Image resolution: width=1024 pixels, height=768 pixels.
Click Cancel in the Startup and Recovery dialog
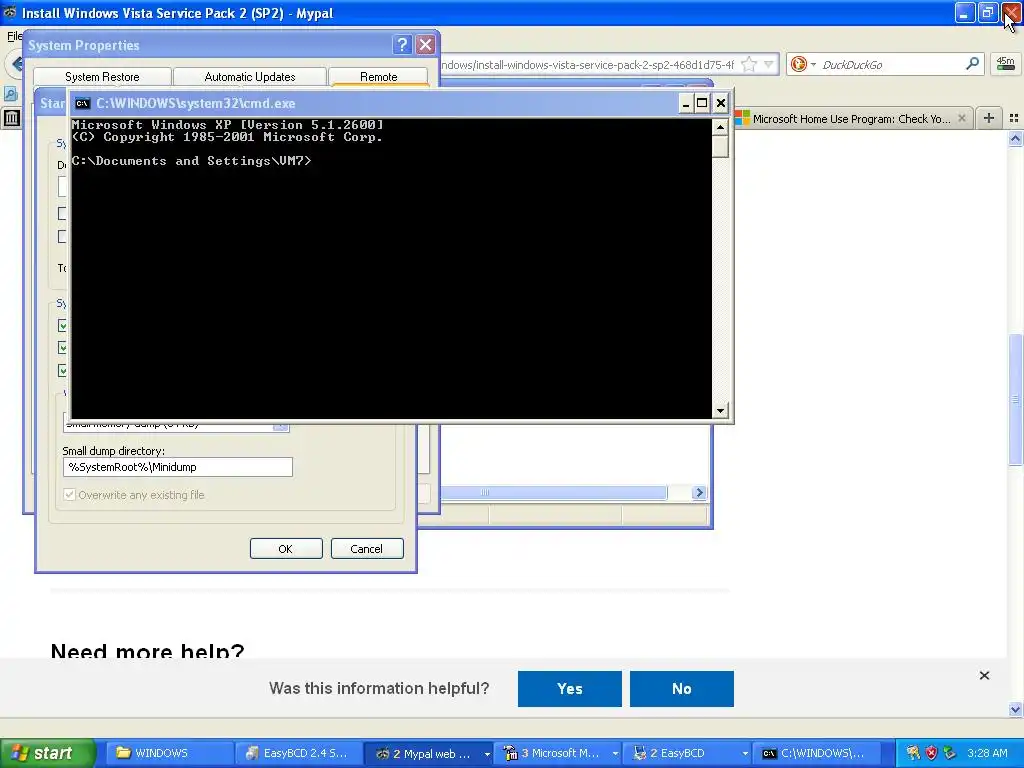[367, 549]
